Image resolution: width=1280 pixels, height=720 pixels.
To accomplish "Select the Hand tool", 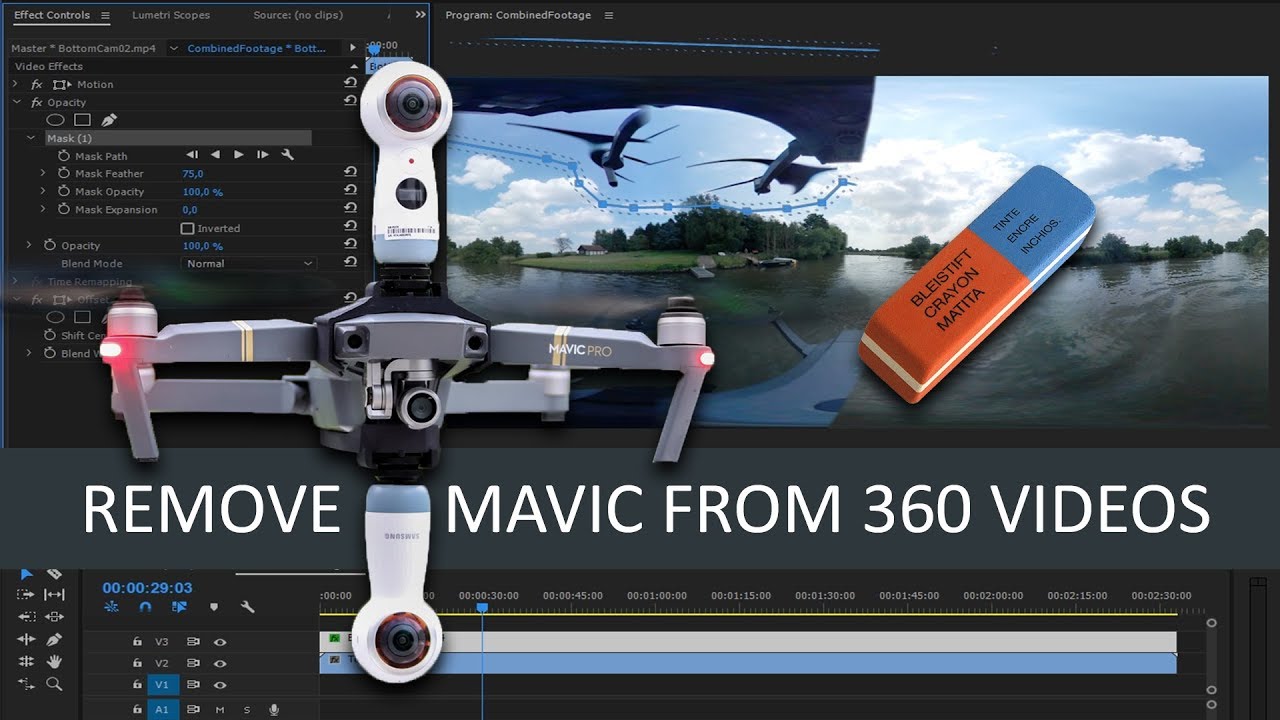I will pyautogui.click(x=55, y=661).
